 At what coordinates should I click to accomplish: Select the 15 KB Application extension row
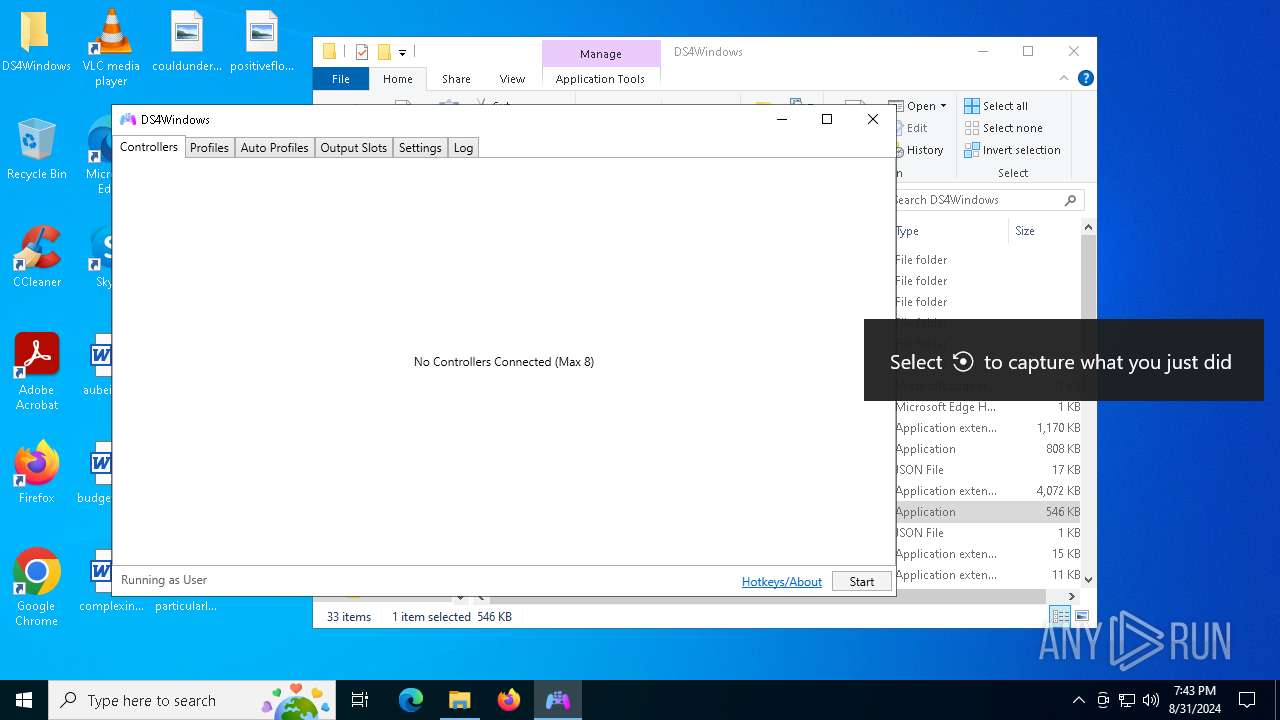pos(988,554)
